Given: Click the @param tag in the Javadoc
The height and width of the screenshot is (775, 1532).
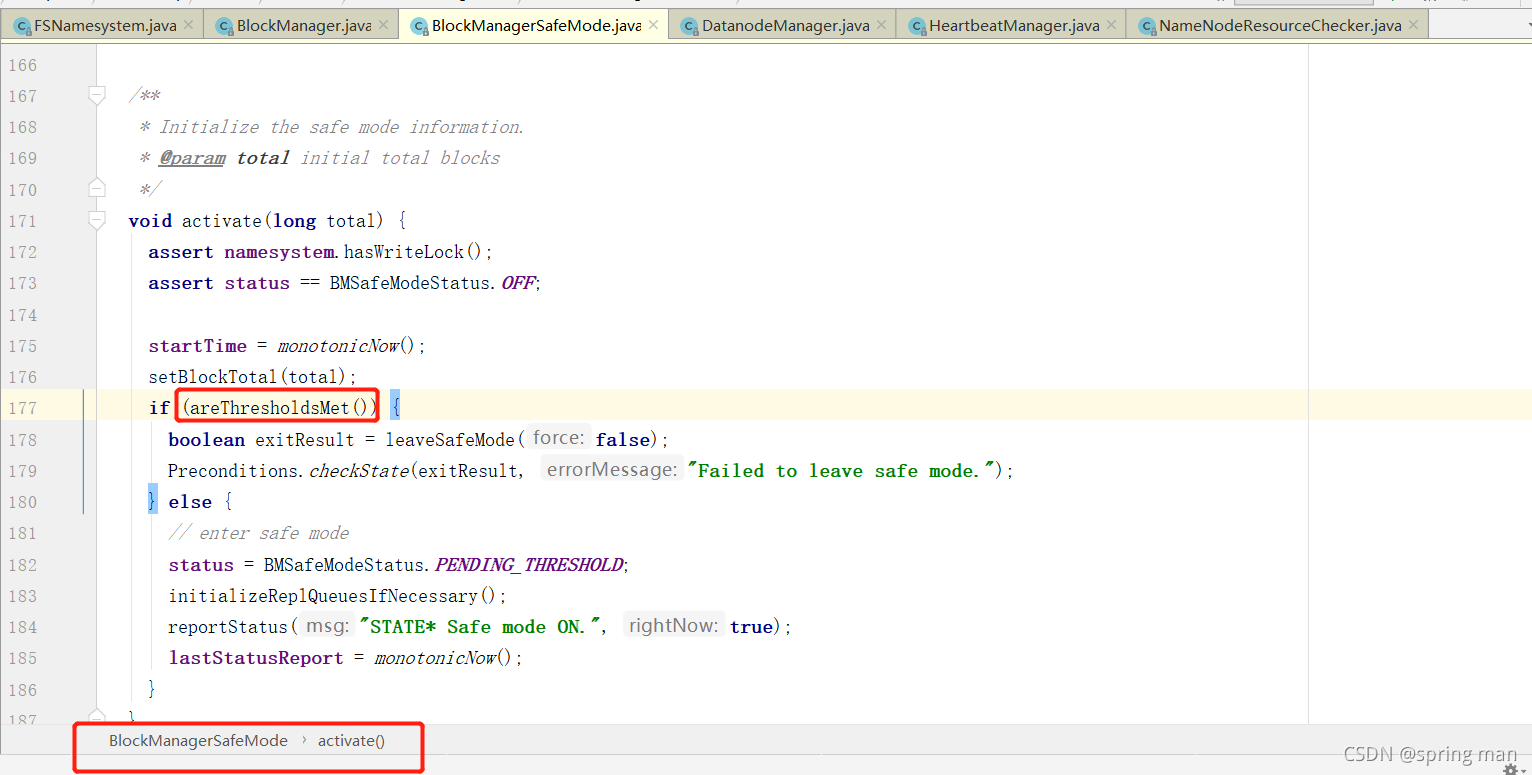Looking at the screenshot, I should coord(192,158).
